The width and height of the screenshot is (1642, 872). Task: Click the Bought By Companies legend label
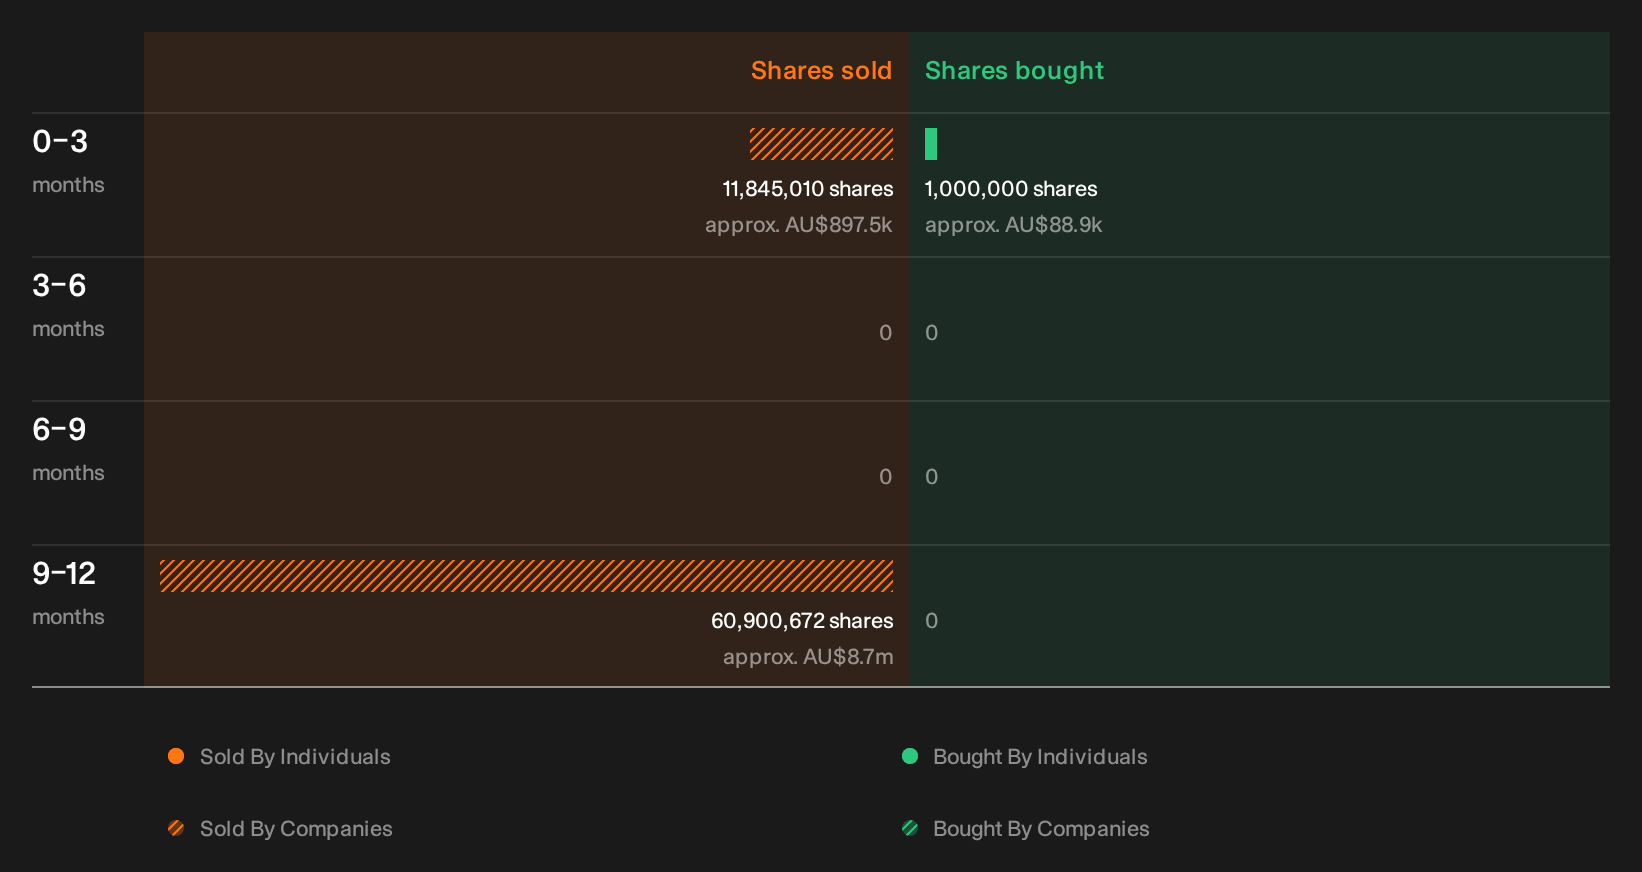pyautogui.click(x=1041, y=829)
